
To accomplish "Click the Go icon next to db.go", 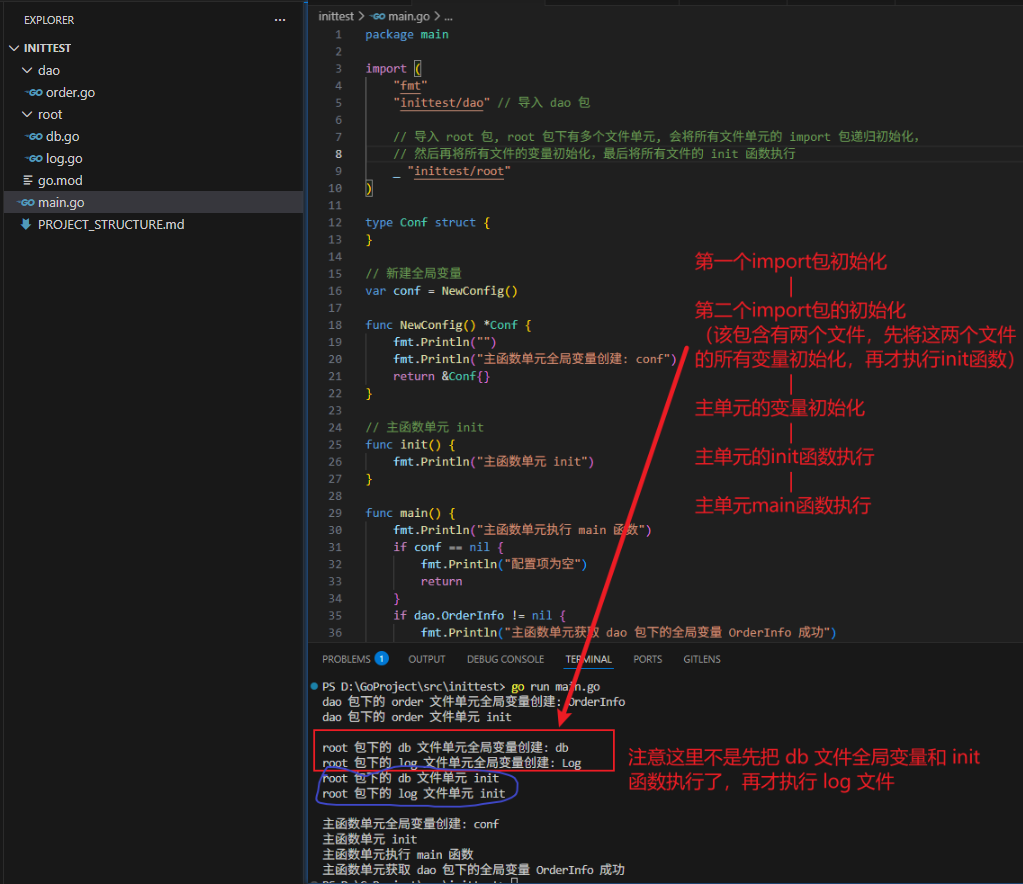I will tap(34, 136).
